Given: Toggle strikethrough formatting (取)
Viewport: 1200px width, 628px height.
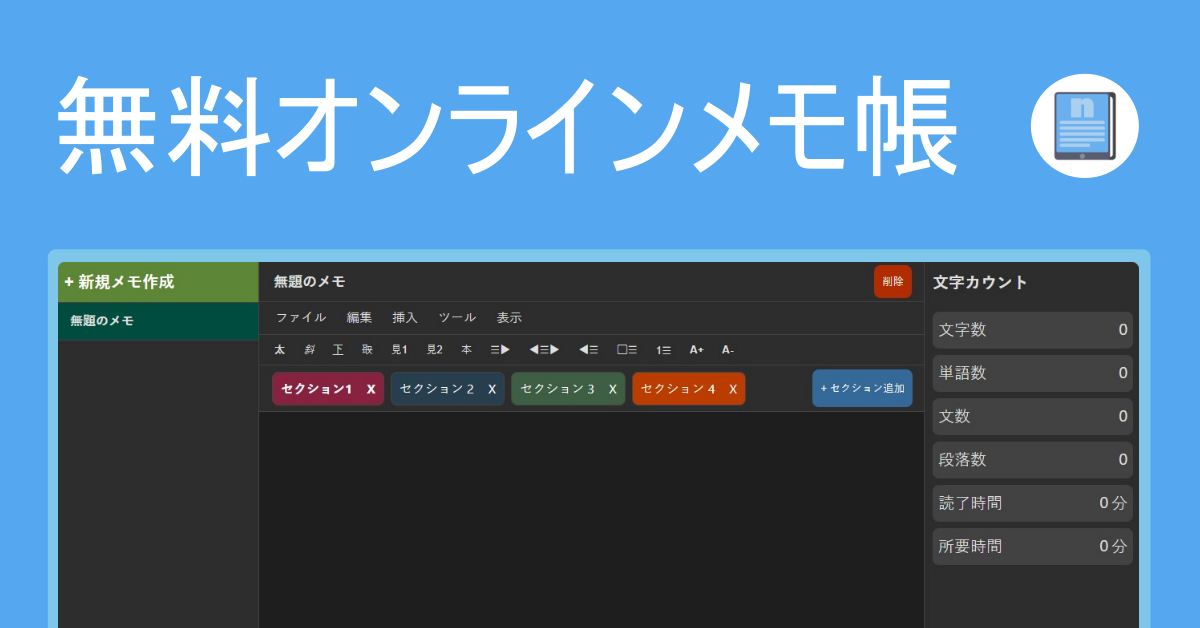Looking at the screenshot, I should pyautogui.click(x=367, y=350).
